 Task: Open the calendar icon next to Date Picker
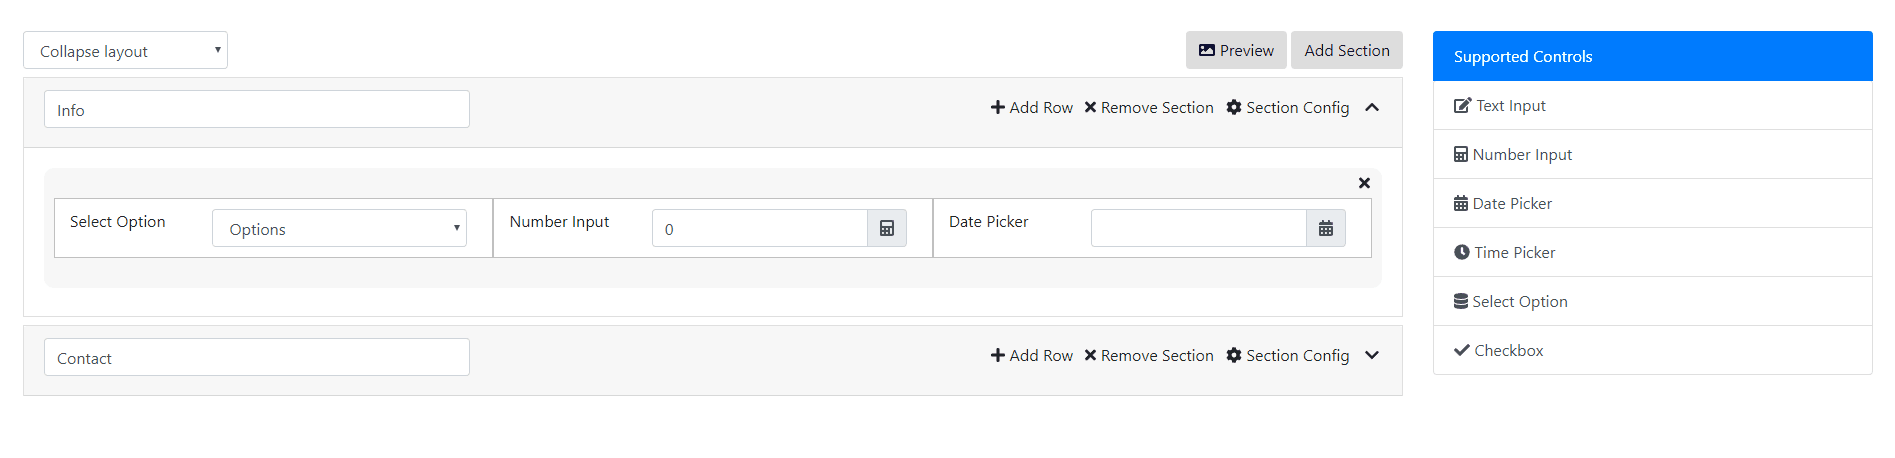click(x=1325, y=229)
